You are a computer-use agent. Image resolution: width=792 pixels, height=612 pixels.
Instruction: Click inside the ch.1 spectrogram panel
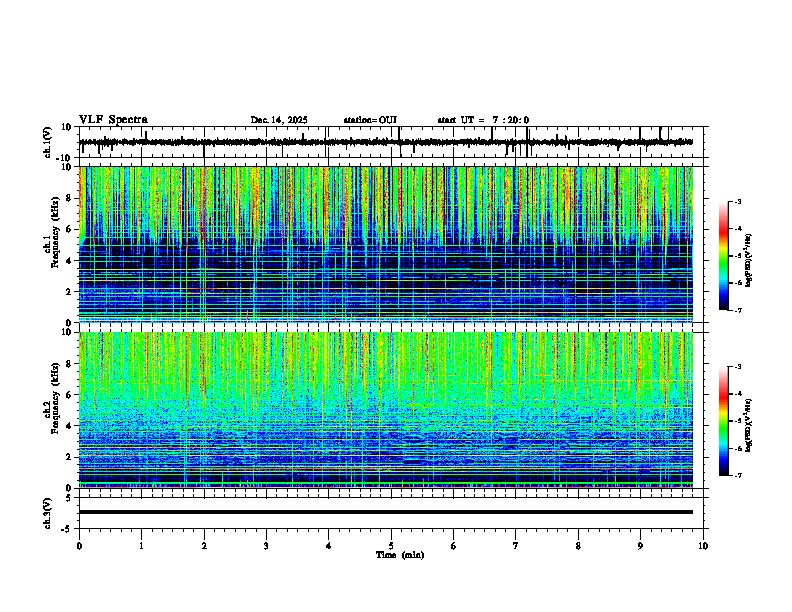point(386,244)
